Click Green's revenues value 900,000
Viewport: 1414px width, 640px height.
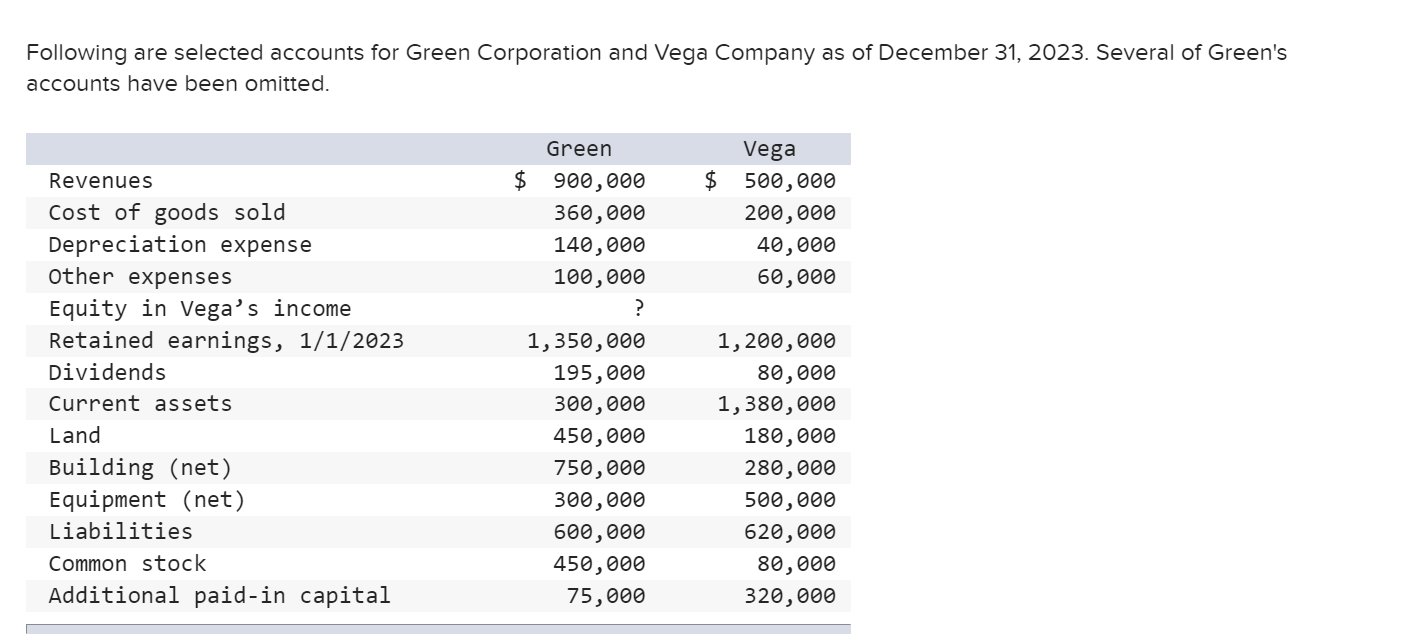coord(599,181)
